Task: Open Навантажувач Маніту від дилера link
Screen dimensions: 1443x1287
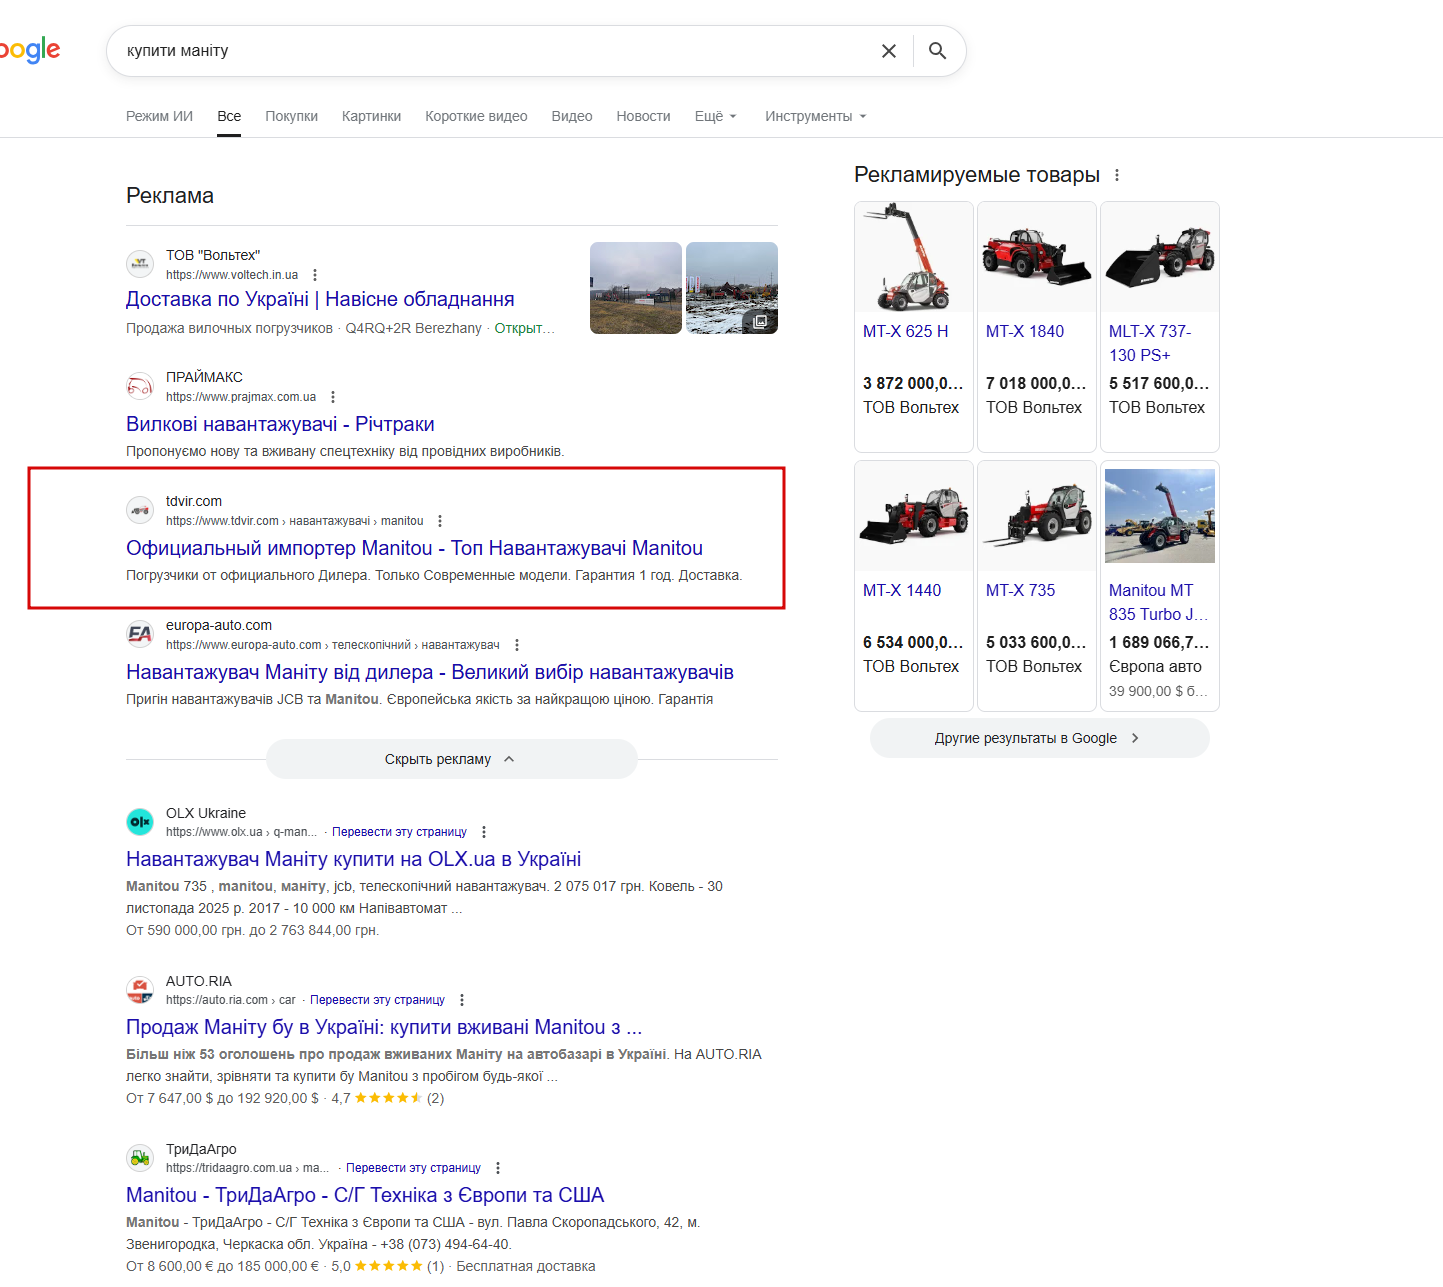Action: point(430,672)
